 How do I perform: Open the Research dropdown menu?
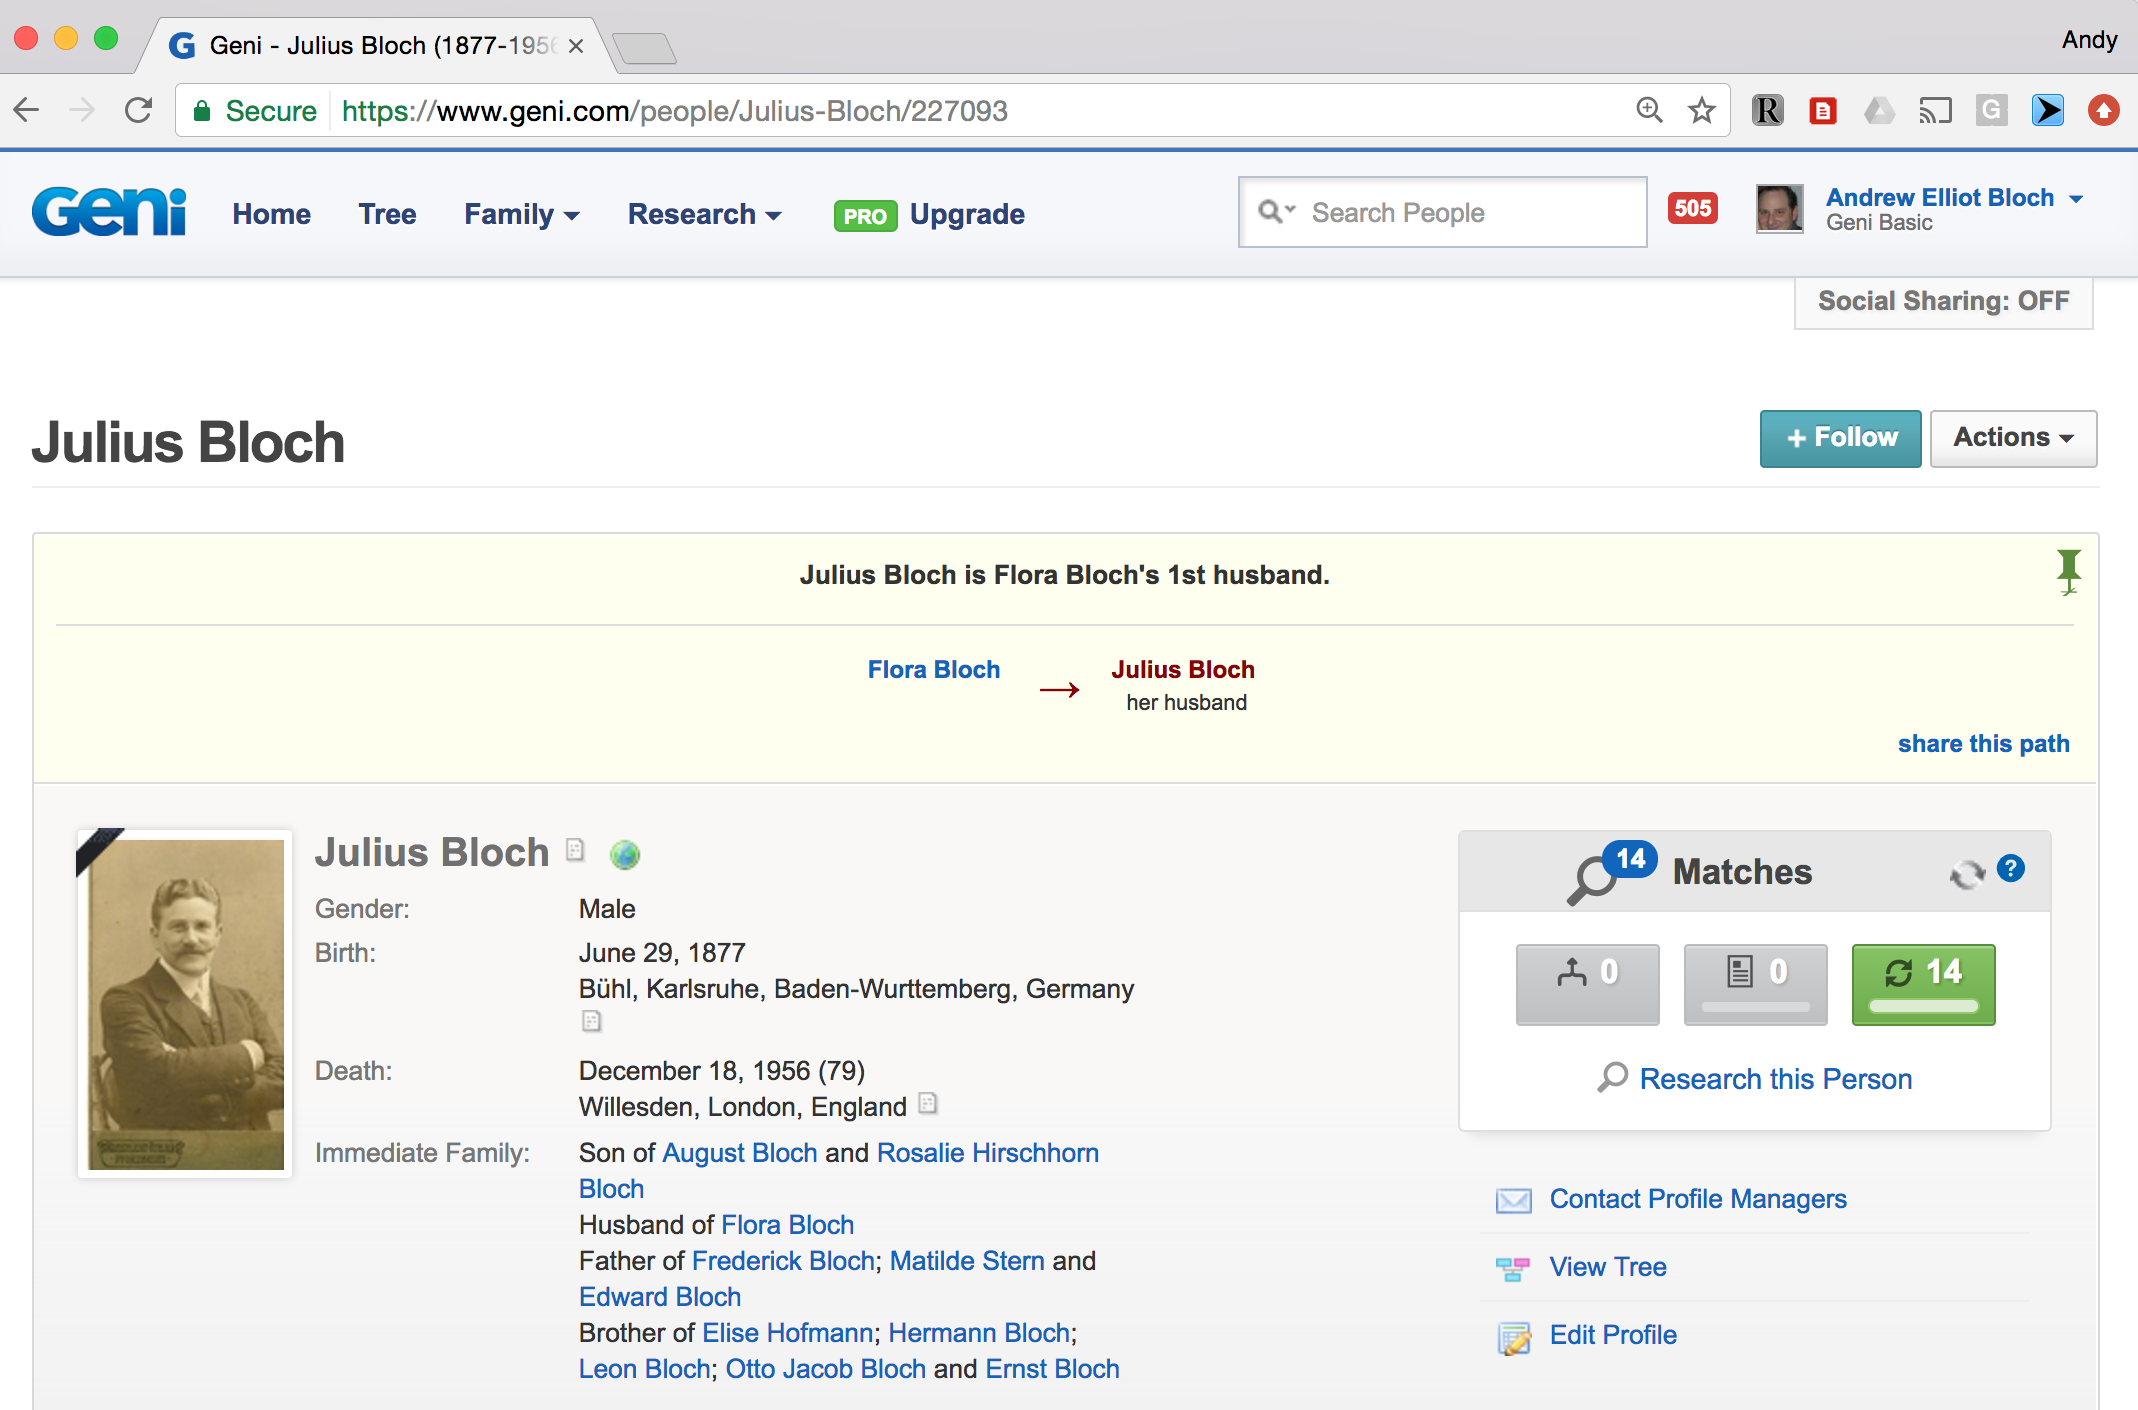point(704,214)
